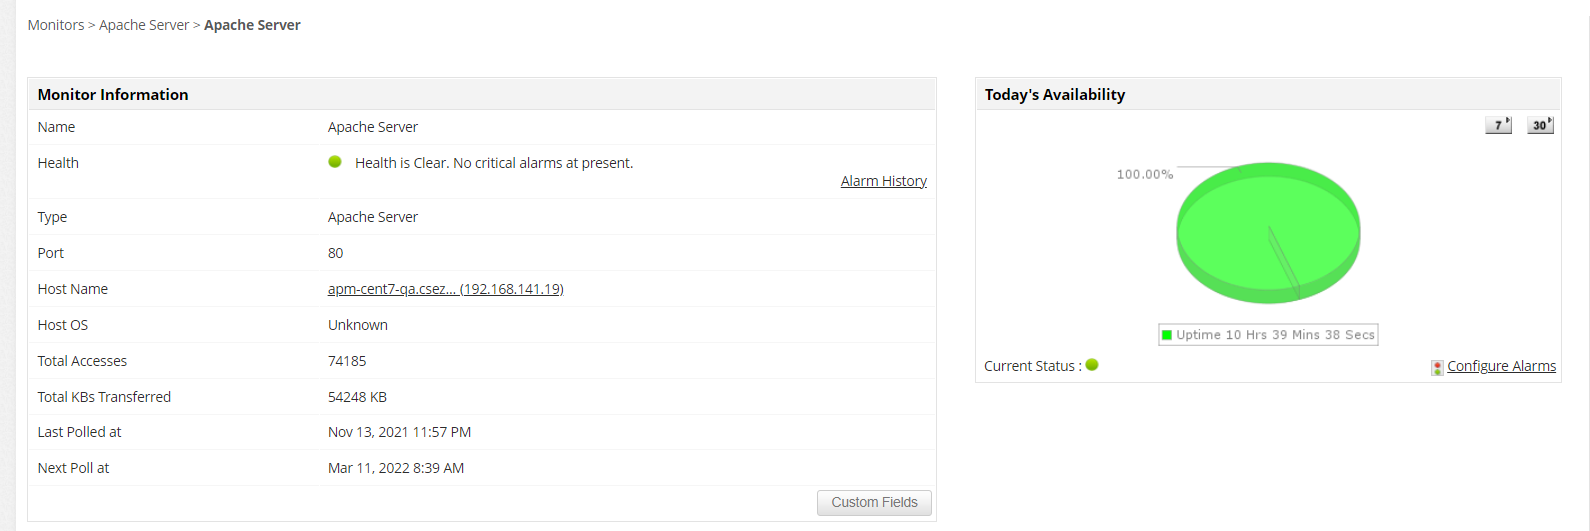The height and width of the screenshot is (531, 1590).
Task: Open the 7-day availability report icon
Action: coord(1498,125)
